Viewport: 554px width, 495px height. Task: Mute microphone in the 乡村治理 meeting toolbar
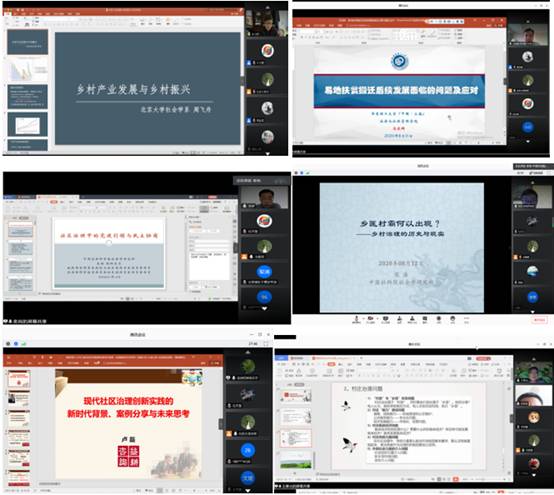(356, 319)
